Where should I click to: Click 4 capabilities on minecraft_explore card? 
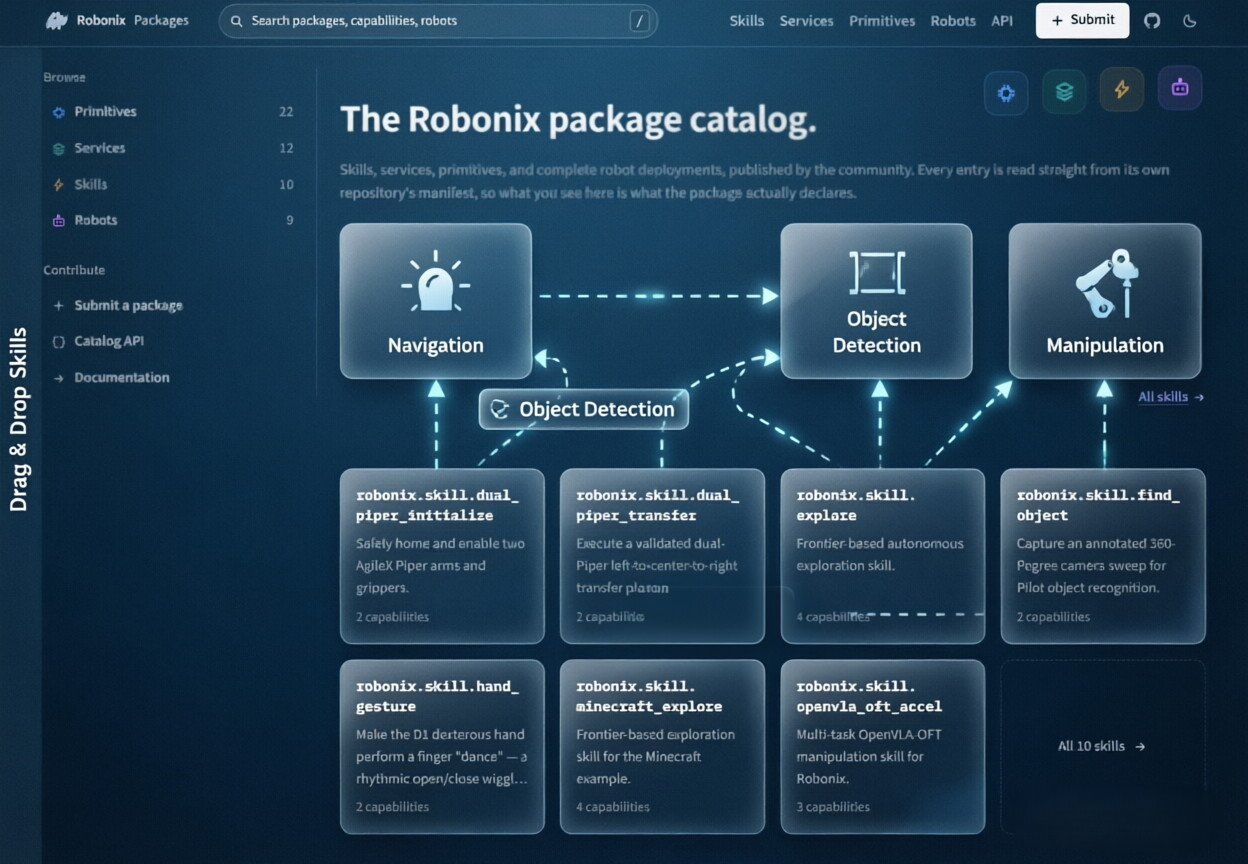(613, 807)
